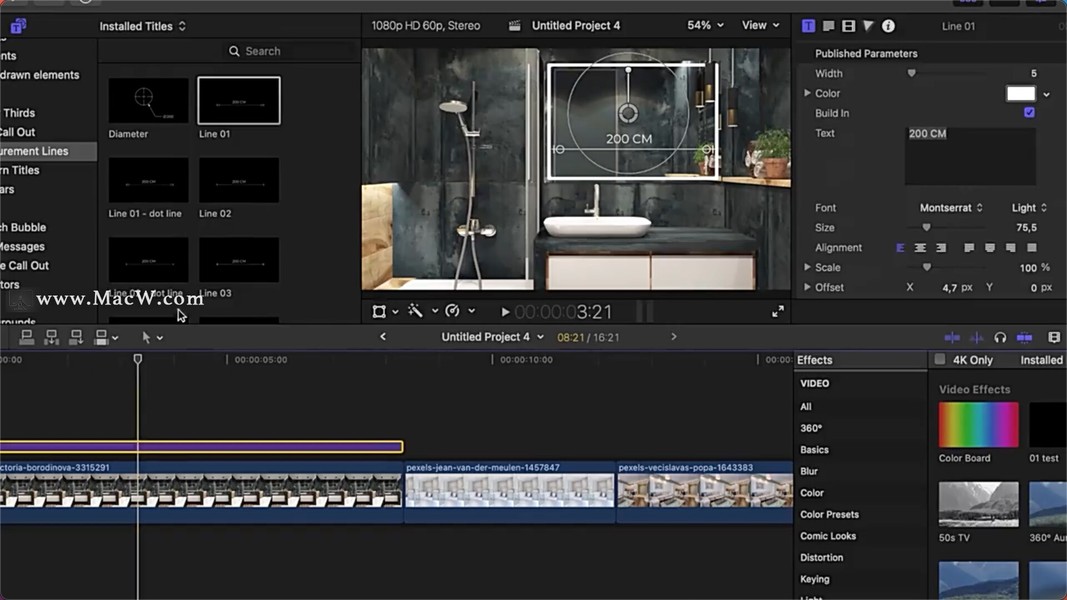This screenshot has width=1067, height=600.
Task: Click the clapperboard project icon
Action: click(514, 26)
